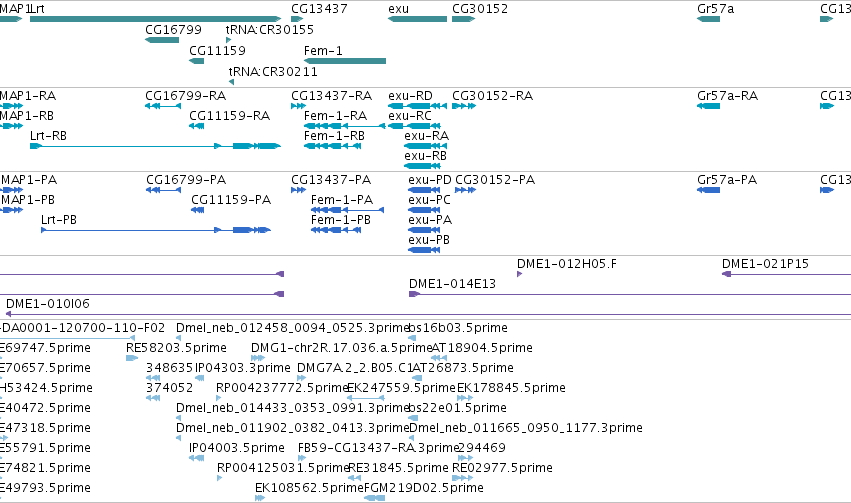This screenshot has height=503, width=851.
Task: Click the exu-RA transcript
Action: pos(426,146)
